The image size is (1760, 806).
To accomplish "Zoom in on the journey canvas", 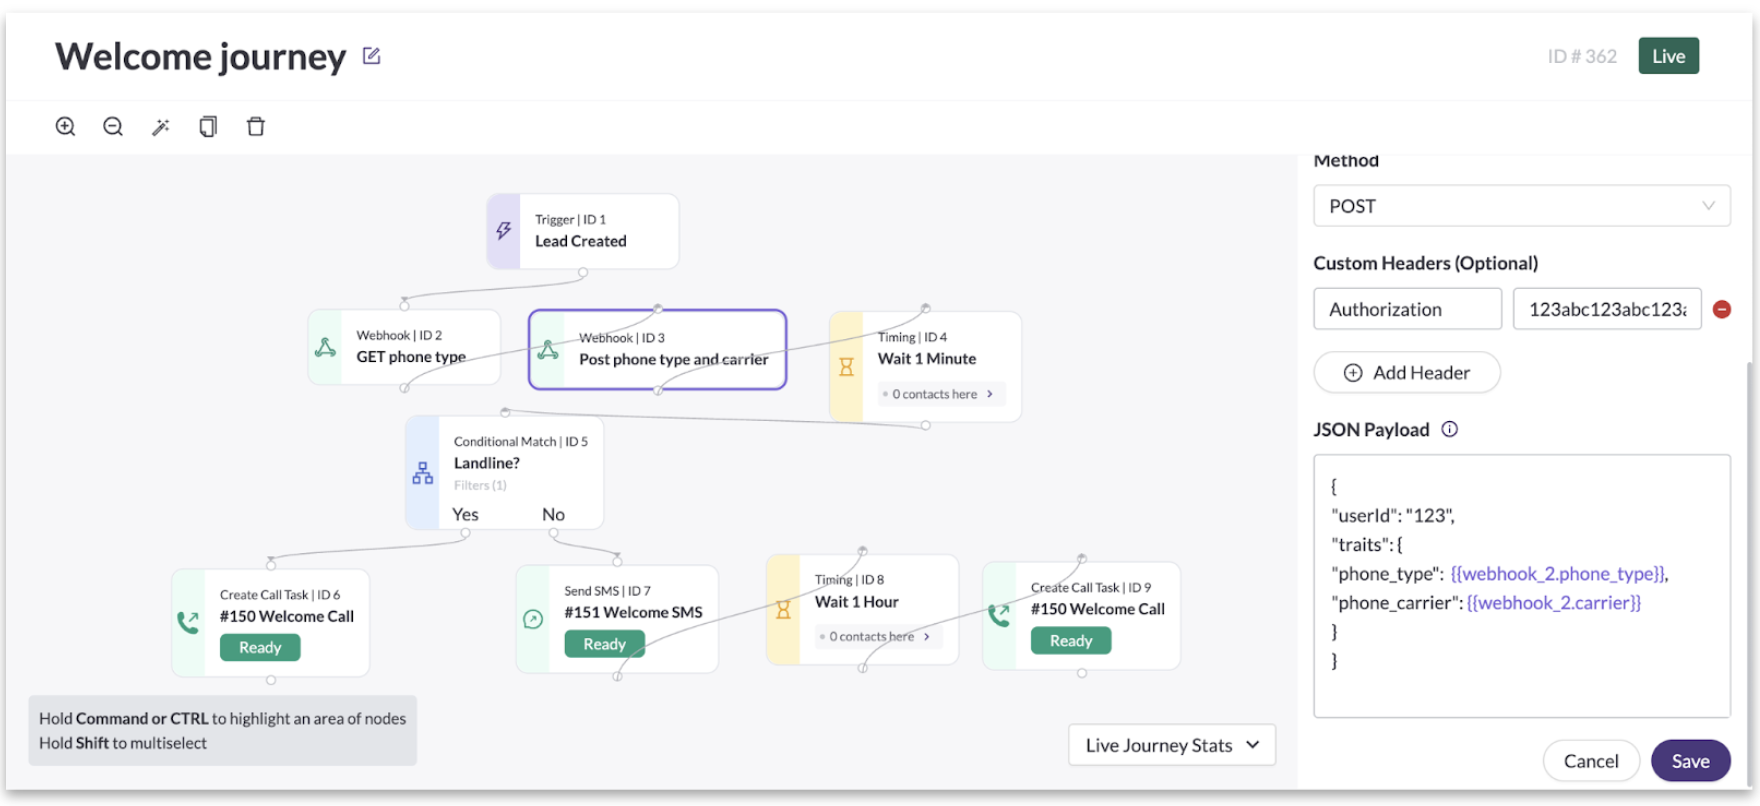I will click(65, 126).
